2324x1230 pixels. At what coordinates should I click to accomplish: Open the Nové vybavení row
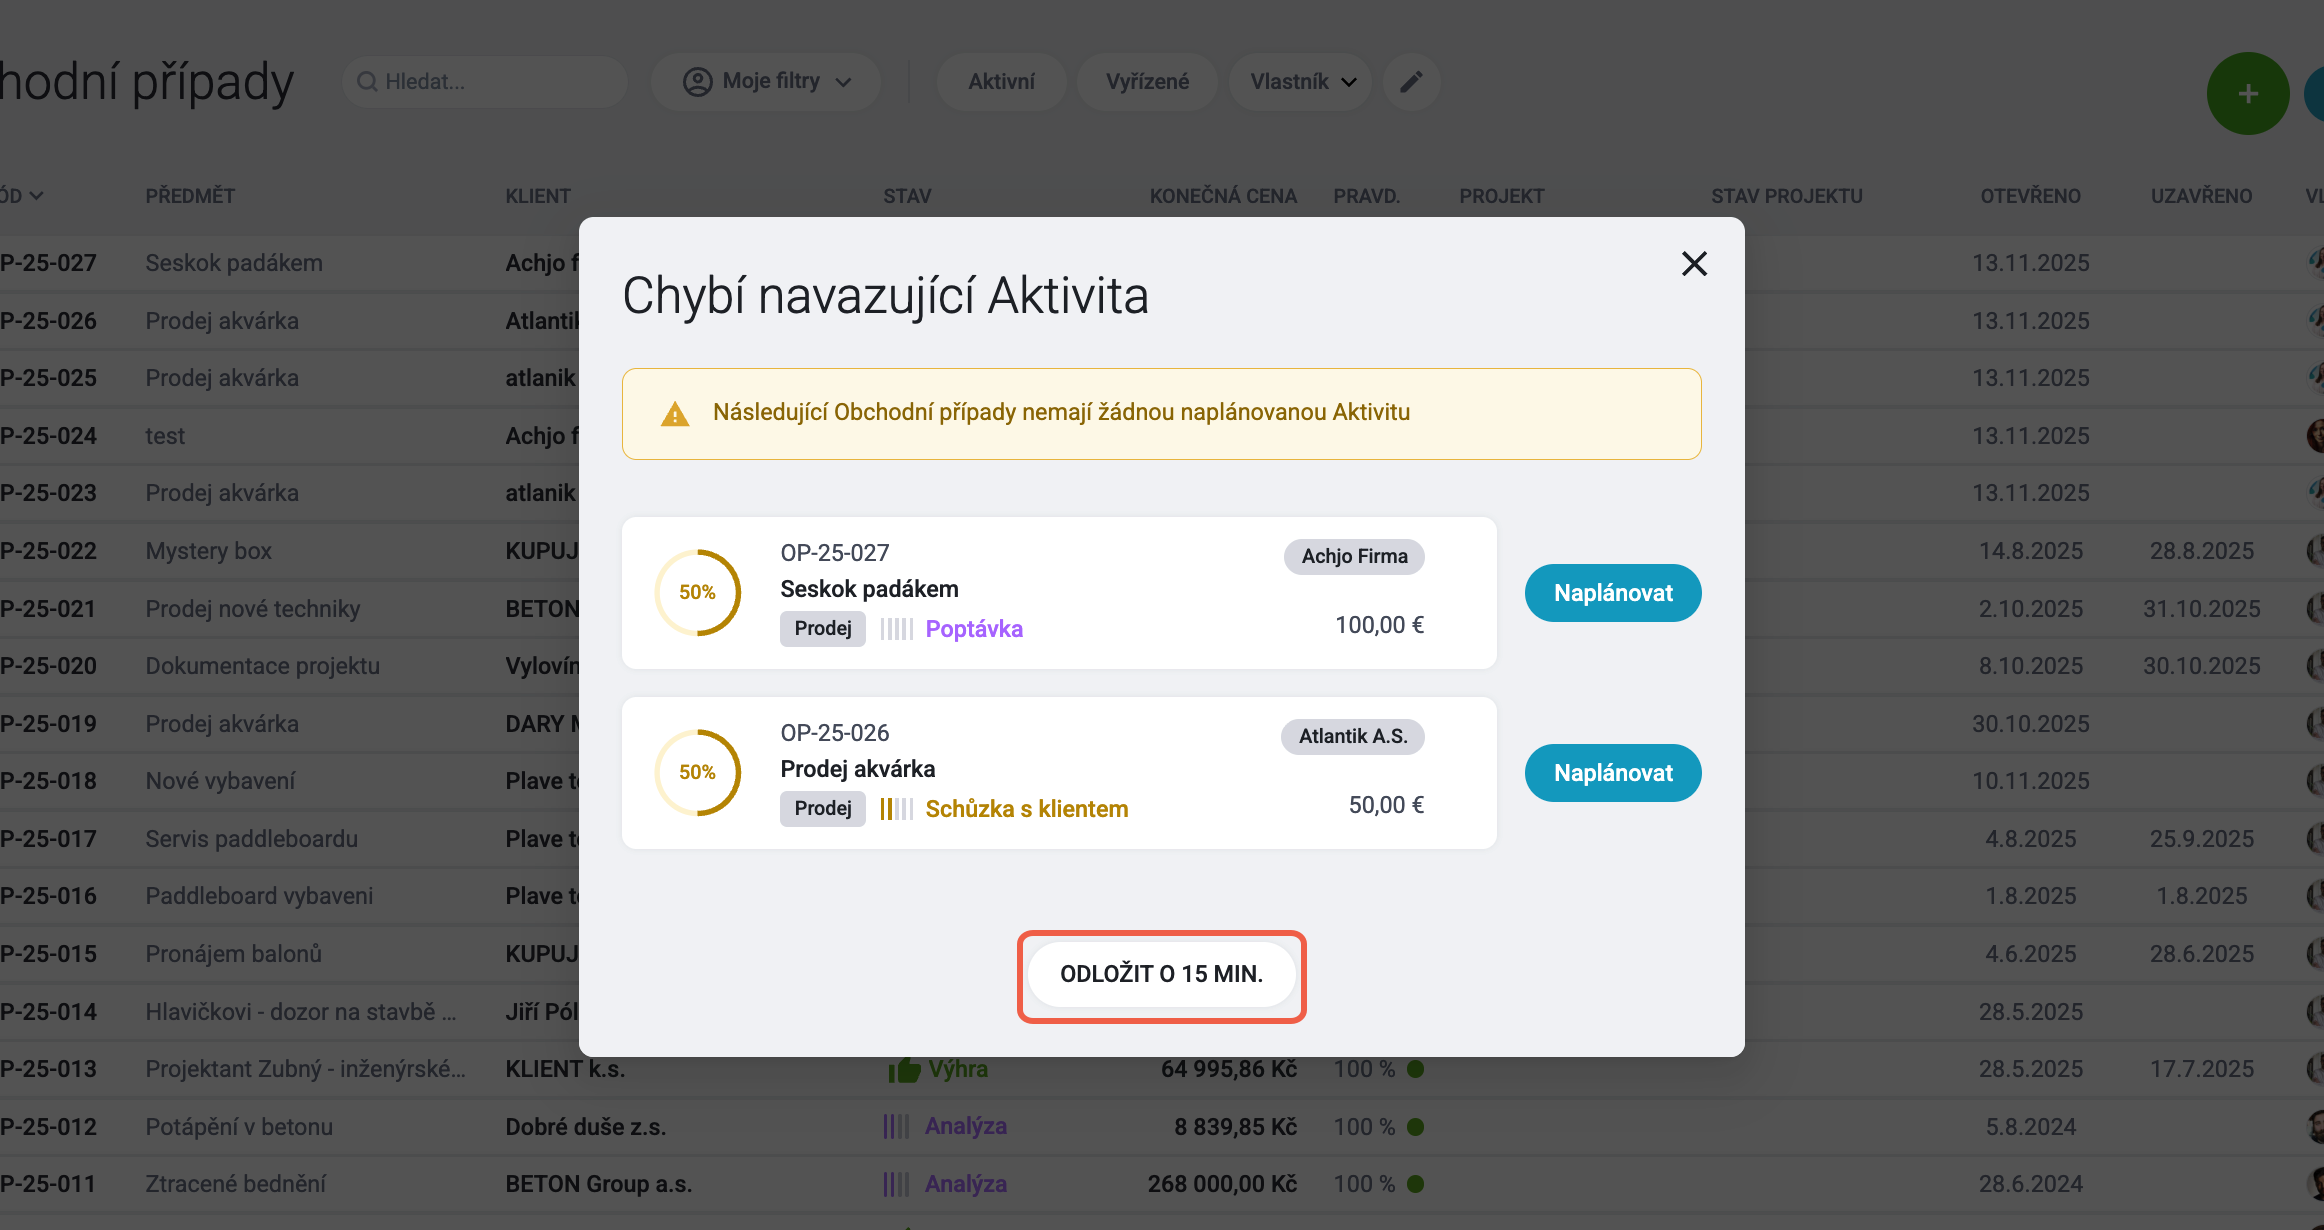[220, 781]
